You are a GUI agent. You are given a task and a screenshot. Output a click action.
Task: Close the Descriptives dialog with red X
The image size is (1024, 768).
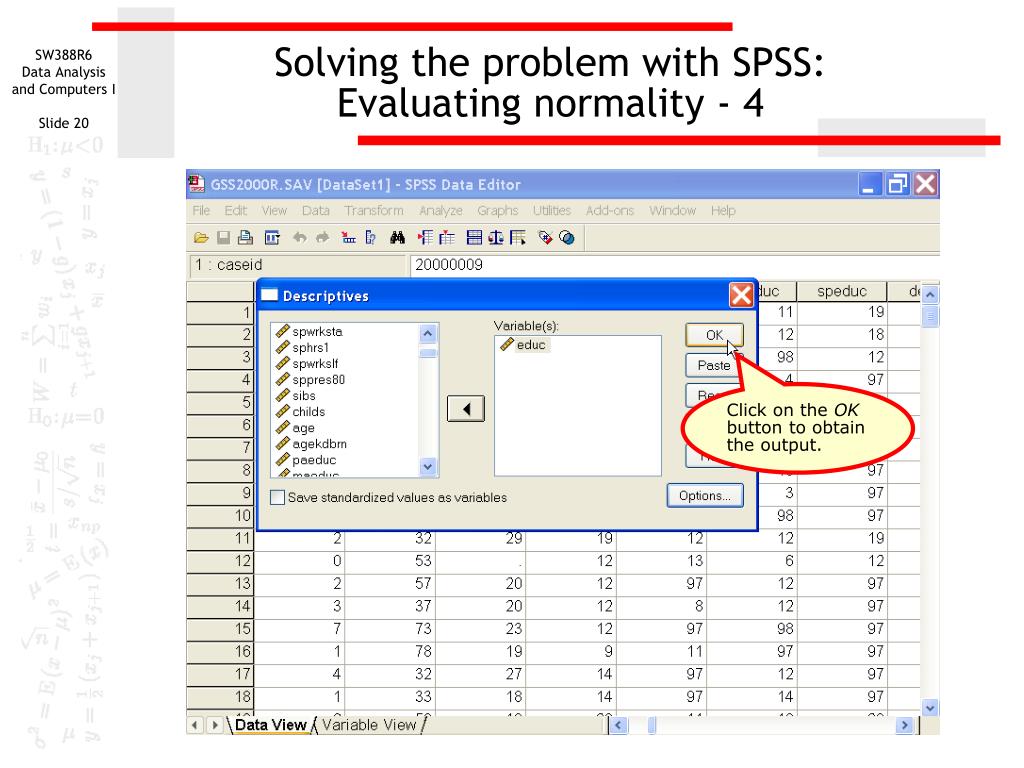tap(741, 295)
